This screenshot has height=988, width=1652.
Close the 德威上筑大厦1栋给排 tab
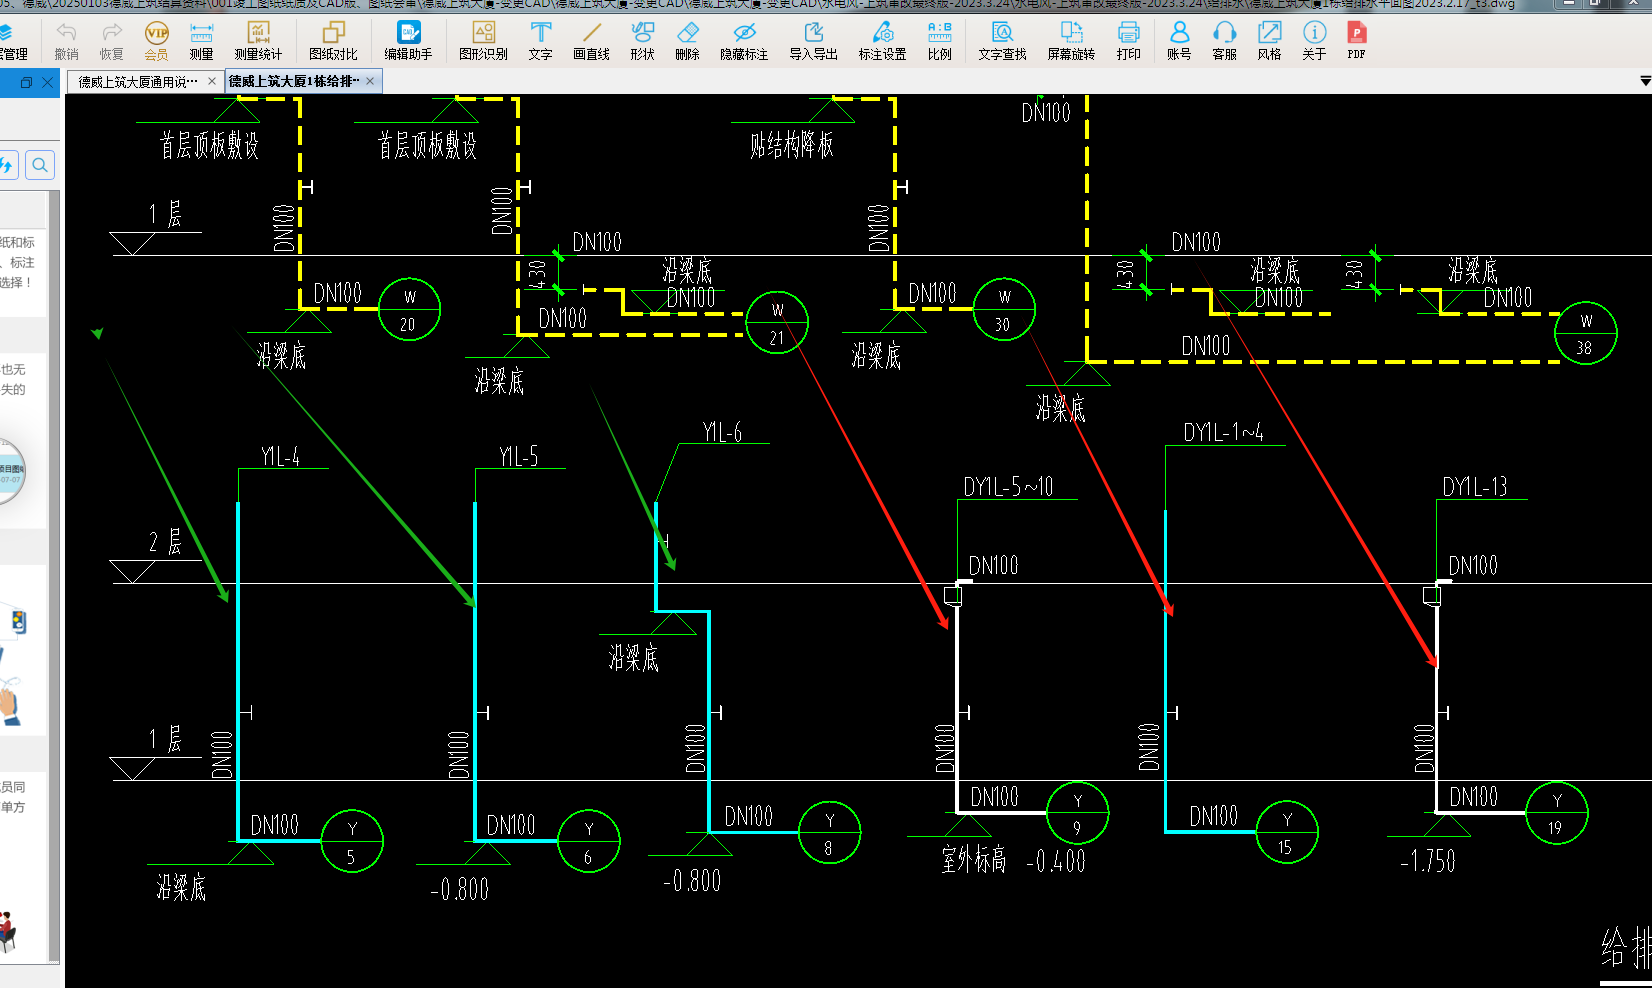(x=370, y=81)
